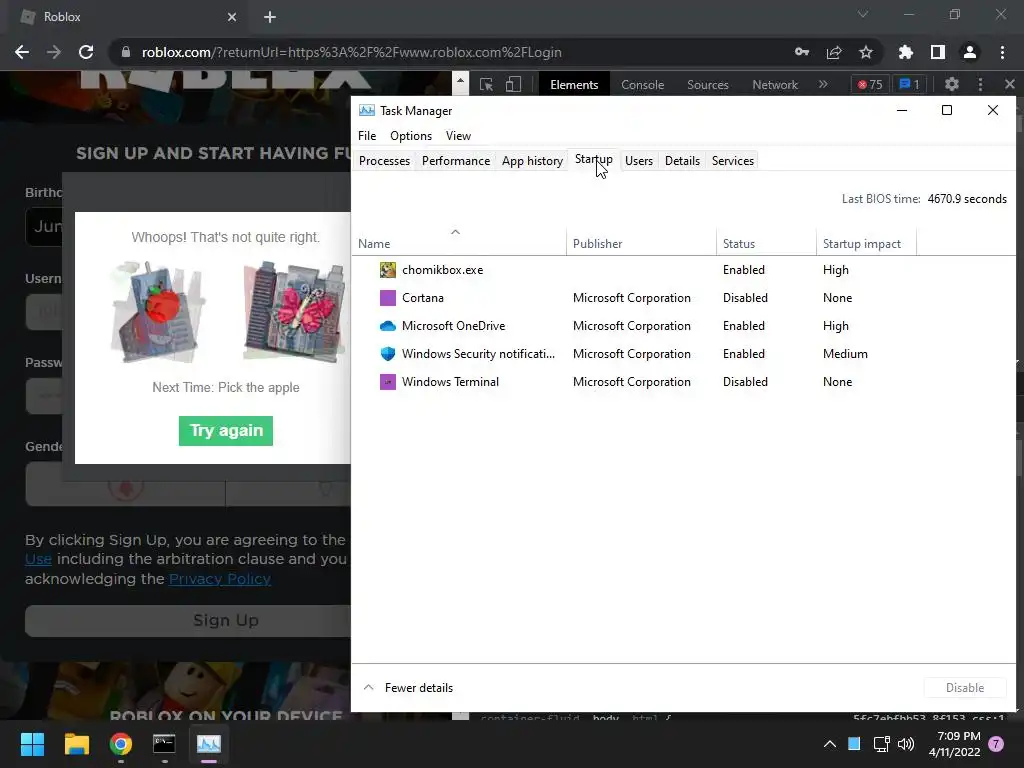Open Task Manager File menu
The image size is (1024, 768).
367,136
